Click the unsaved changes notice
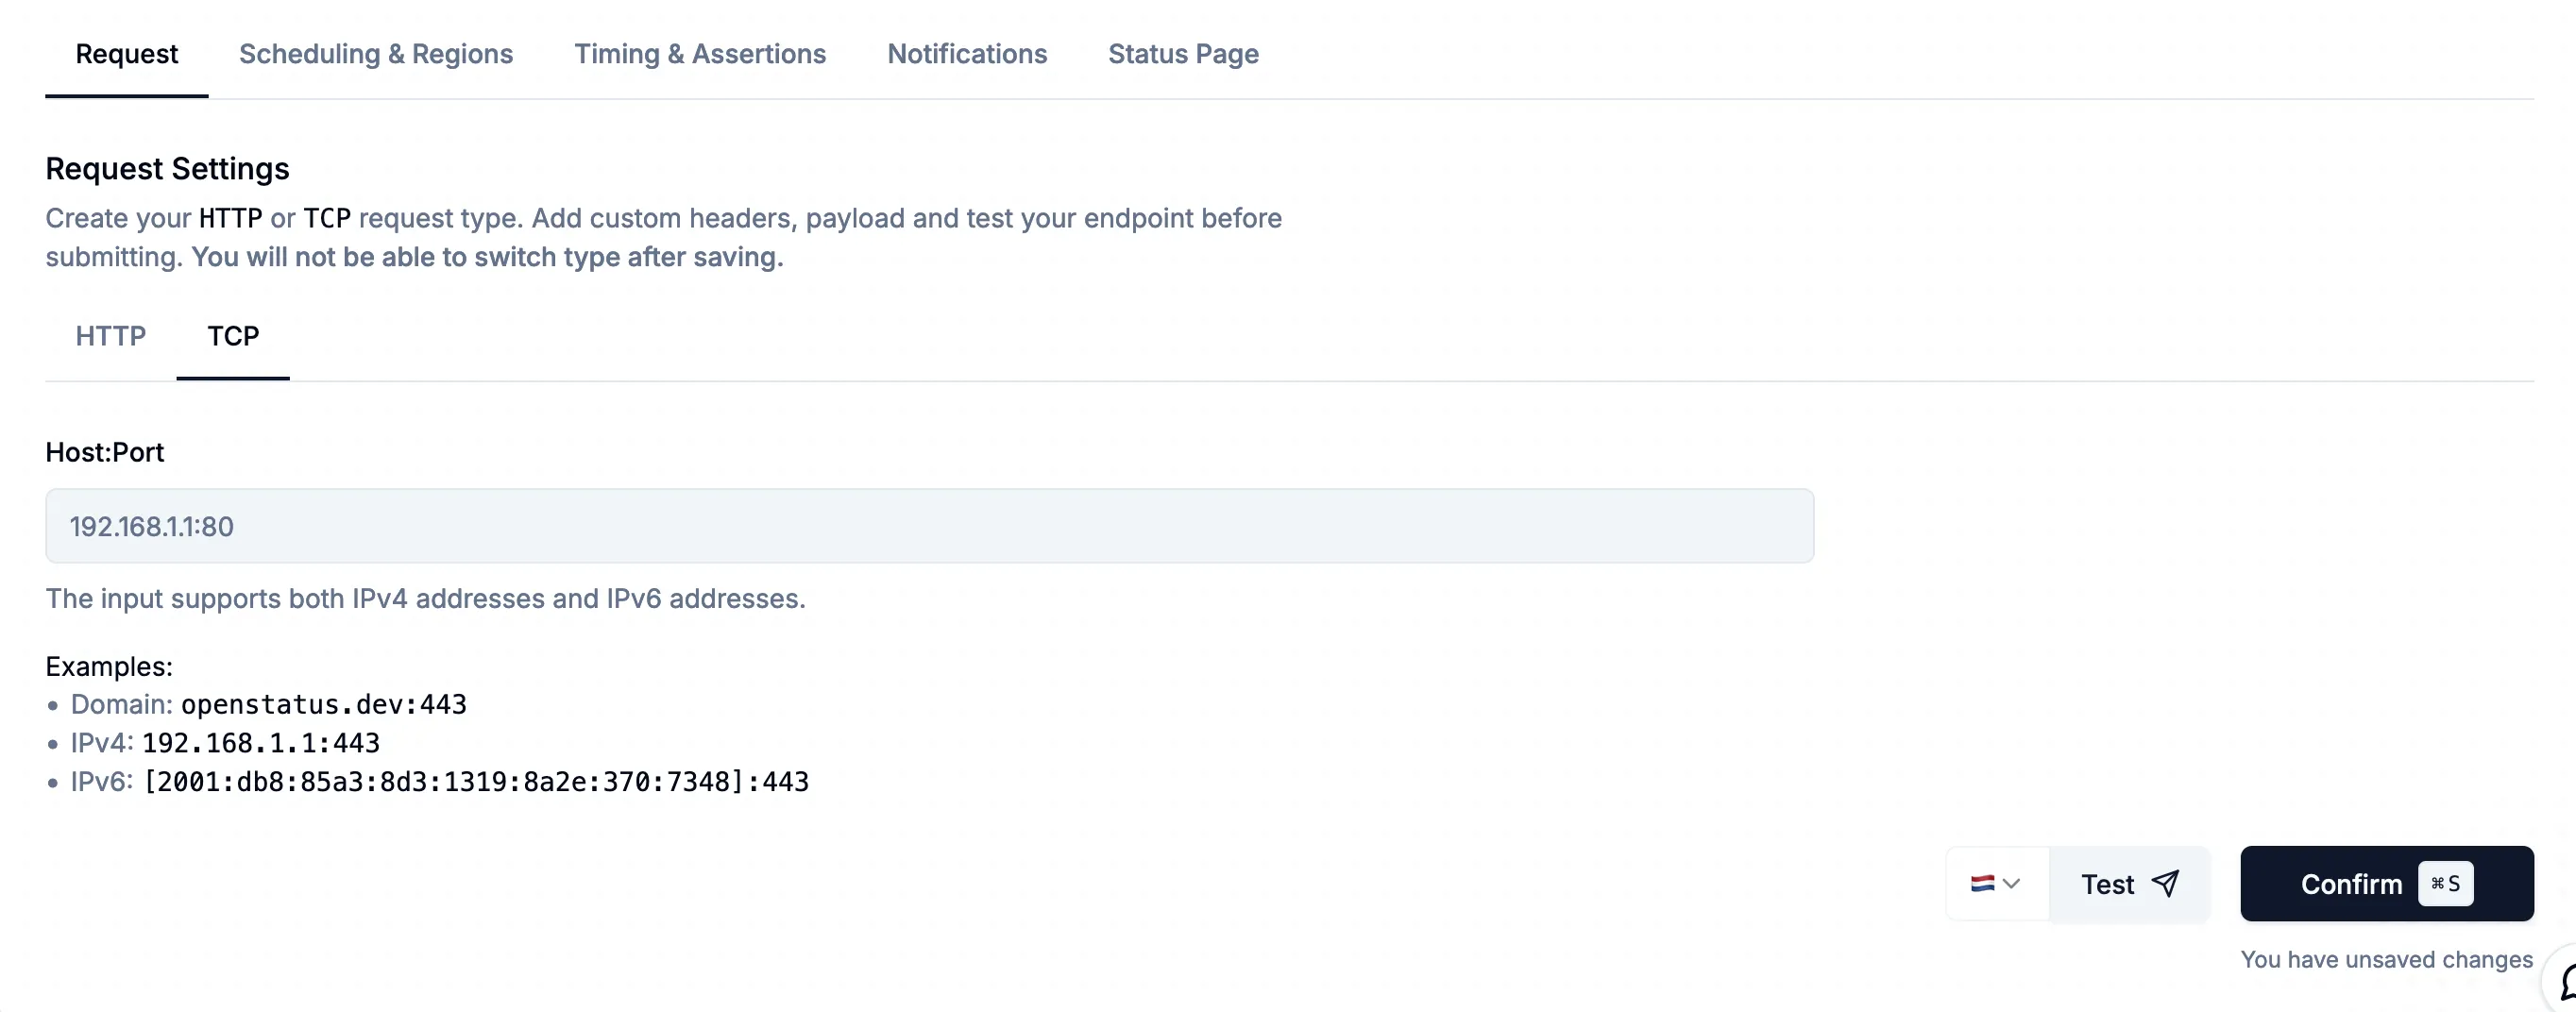This screenshot has height=1012, width=2576. click(x=2385, y=960)
